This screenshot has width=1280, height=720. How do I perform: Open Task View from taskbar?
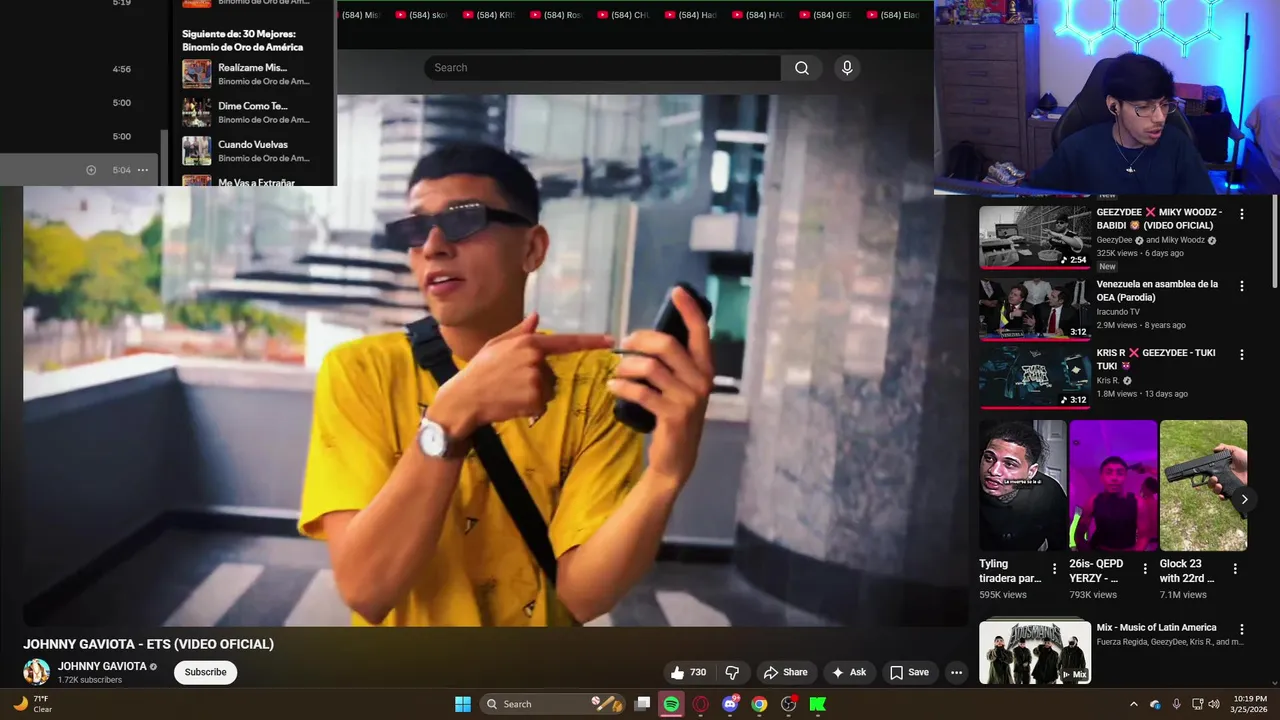tap(643, 704)
